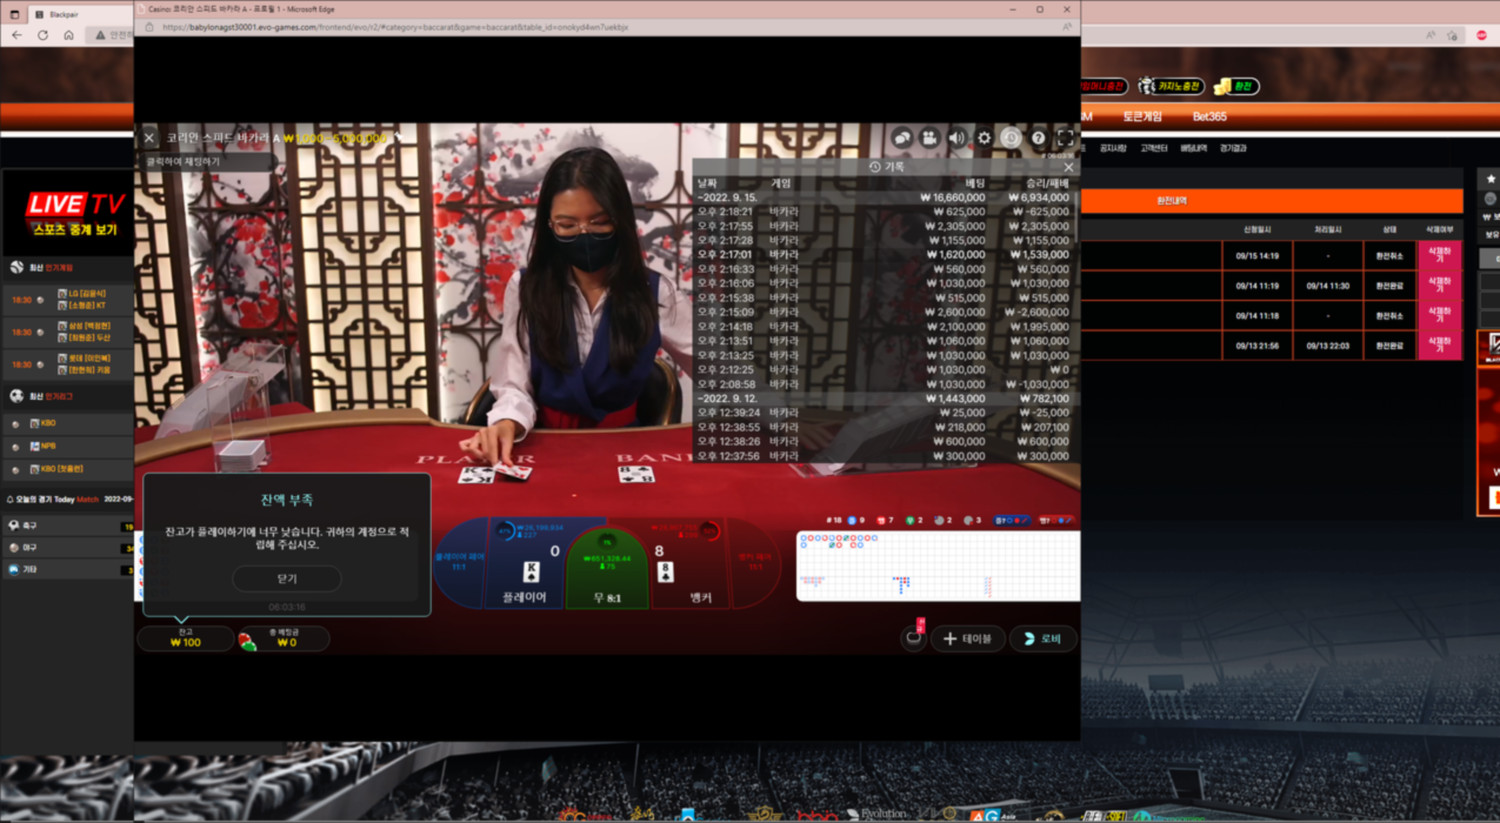Open game settings gear icon
Image resolution: width=1500 pixels, height=823 pixels.
(x=984, y=138)
